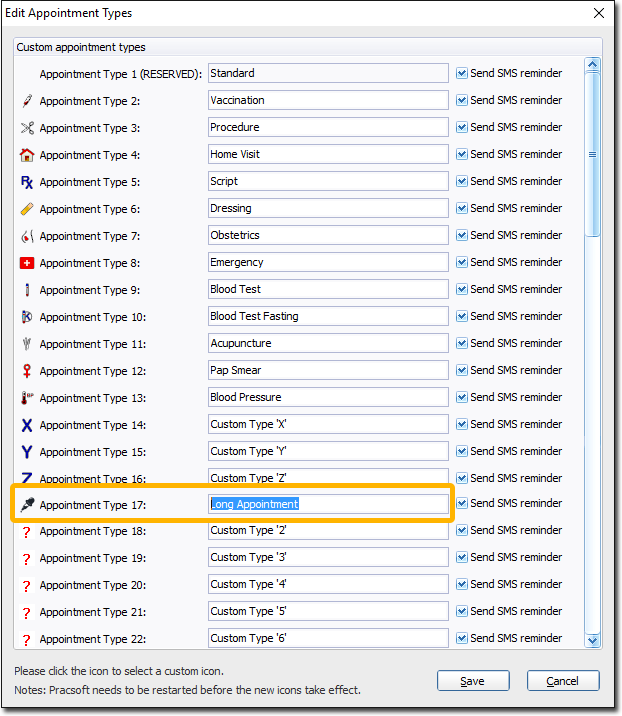Close the Edit Appointment Types dialog

599,13
